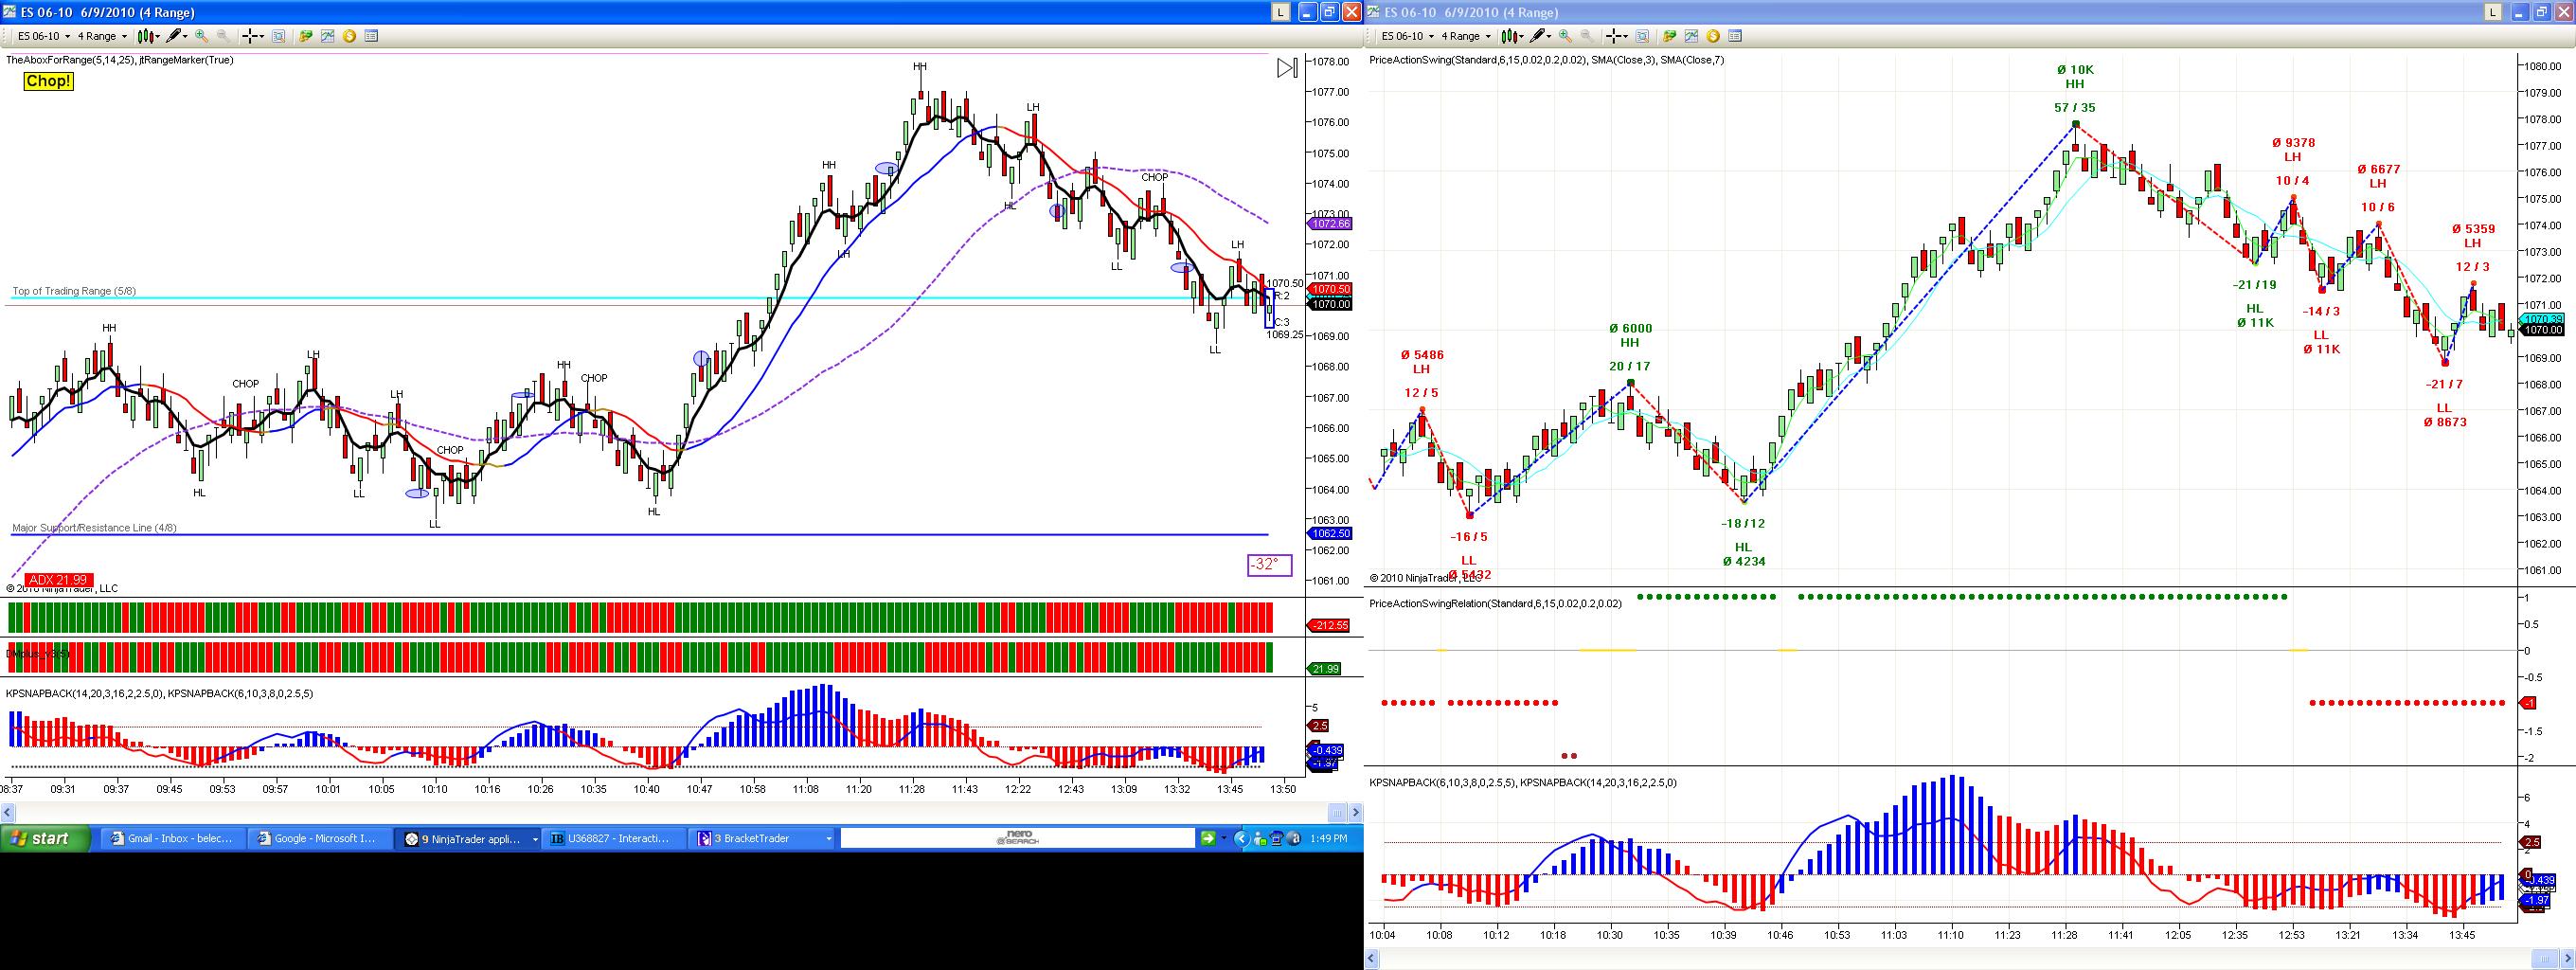Click the gold dollar coin icon in right chart
Viewport: 2576px width, 970px height.
click(1713, 36)
